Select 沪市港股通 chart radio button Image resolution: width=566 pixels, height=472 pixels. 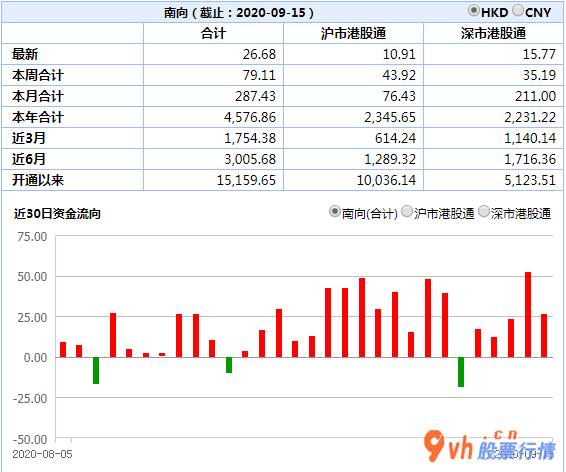pyautogui.click(x=407, y=211)
